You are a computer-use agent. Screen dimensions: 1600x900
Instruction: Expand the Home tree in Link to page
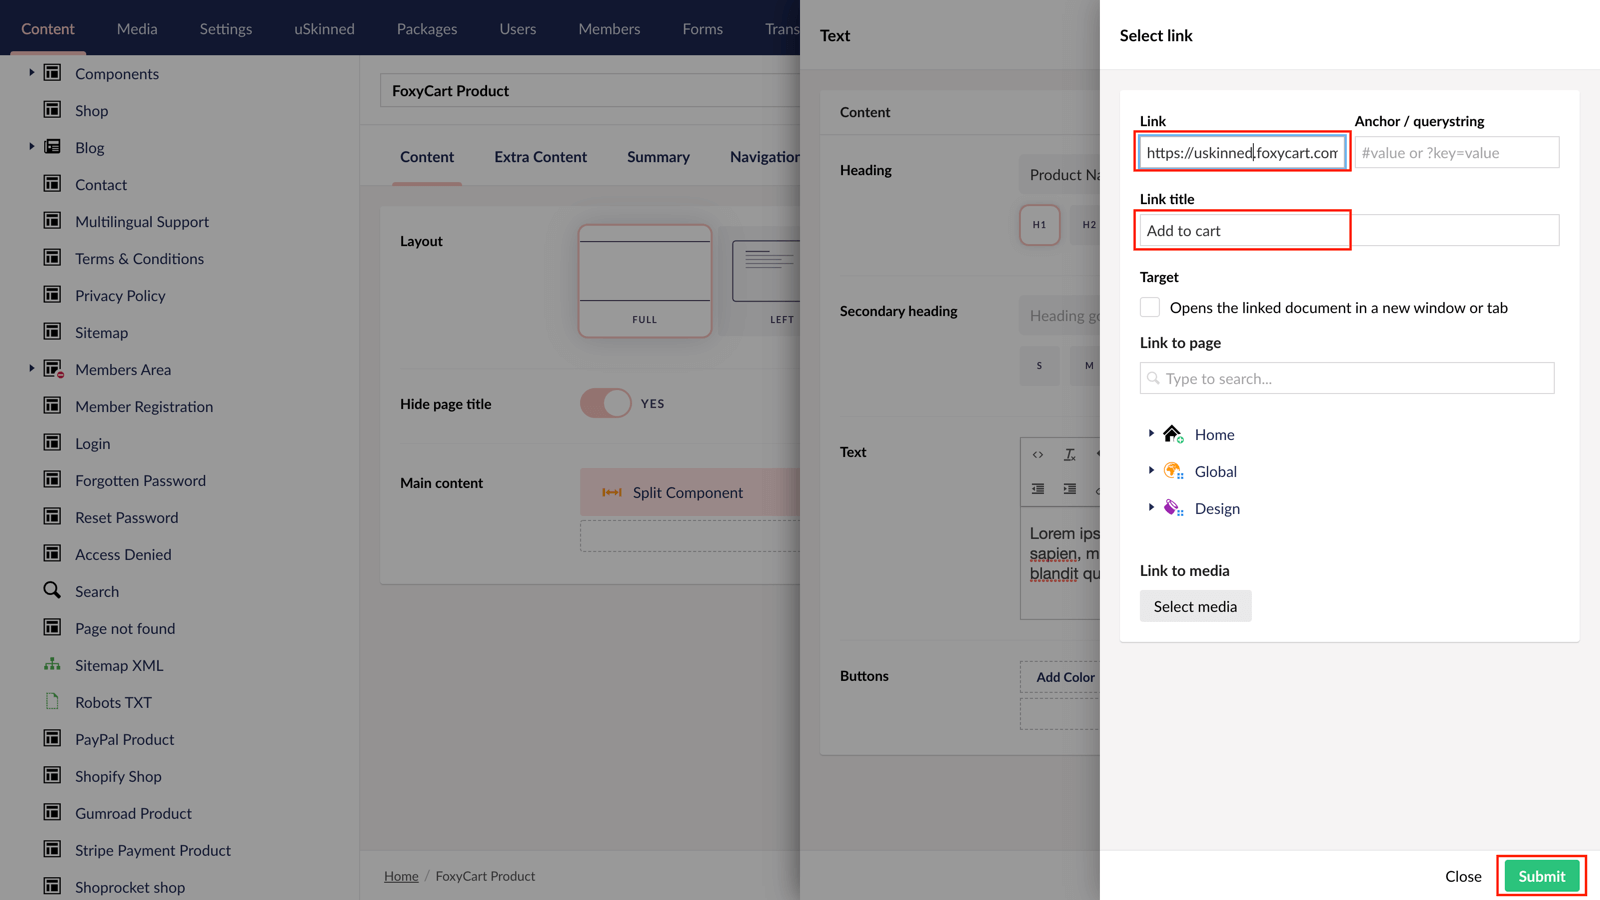point(1150,433)
